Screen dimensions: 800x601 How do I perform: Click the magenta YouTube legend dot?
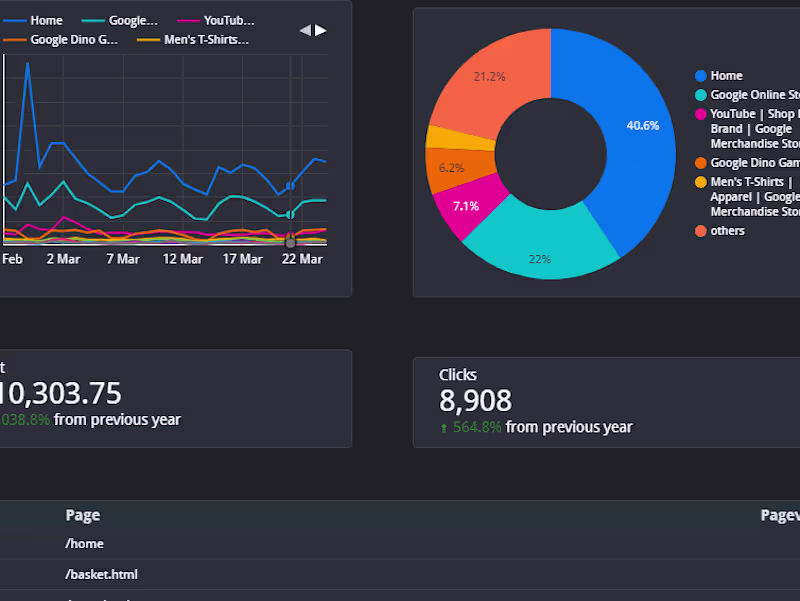point(701,114)
